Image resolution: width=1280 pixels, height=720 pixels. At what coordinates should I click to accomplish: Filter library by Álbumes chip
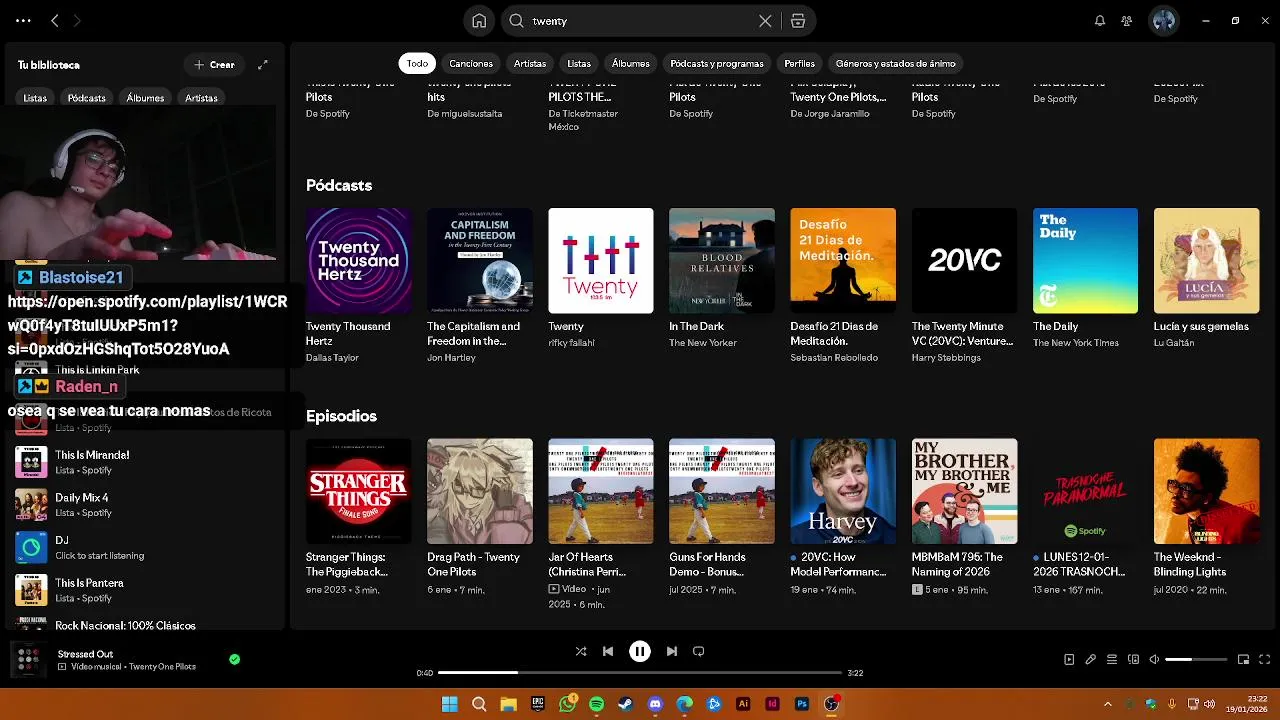tap(145, 98)
